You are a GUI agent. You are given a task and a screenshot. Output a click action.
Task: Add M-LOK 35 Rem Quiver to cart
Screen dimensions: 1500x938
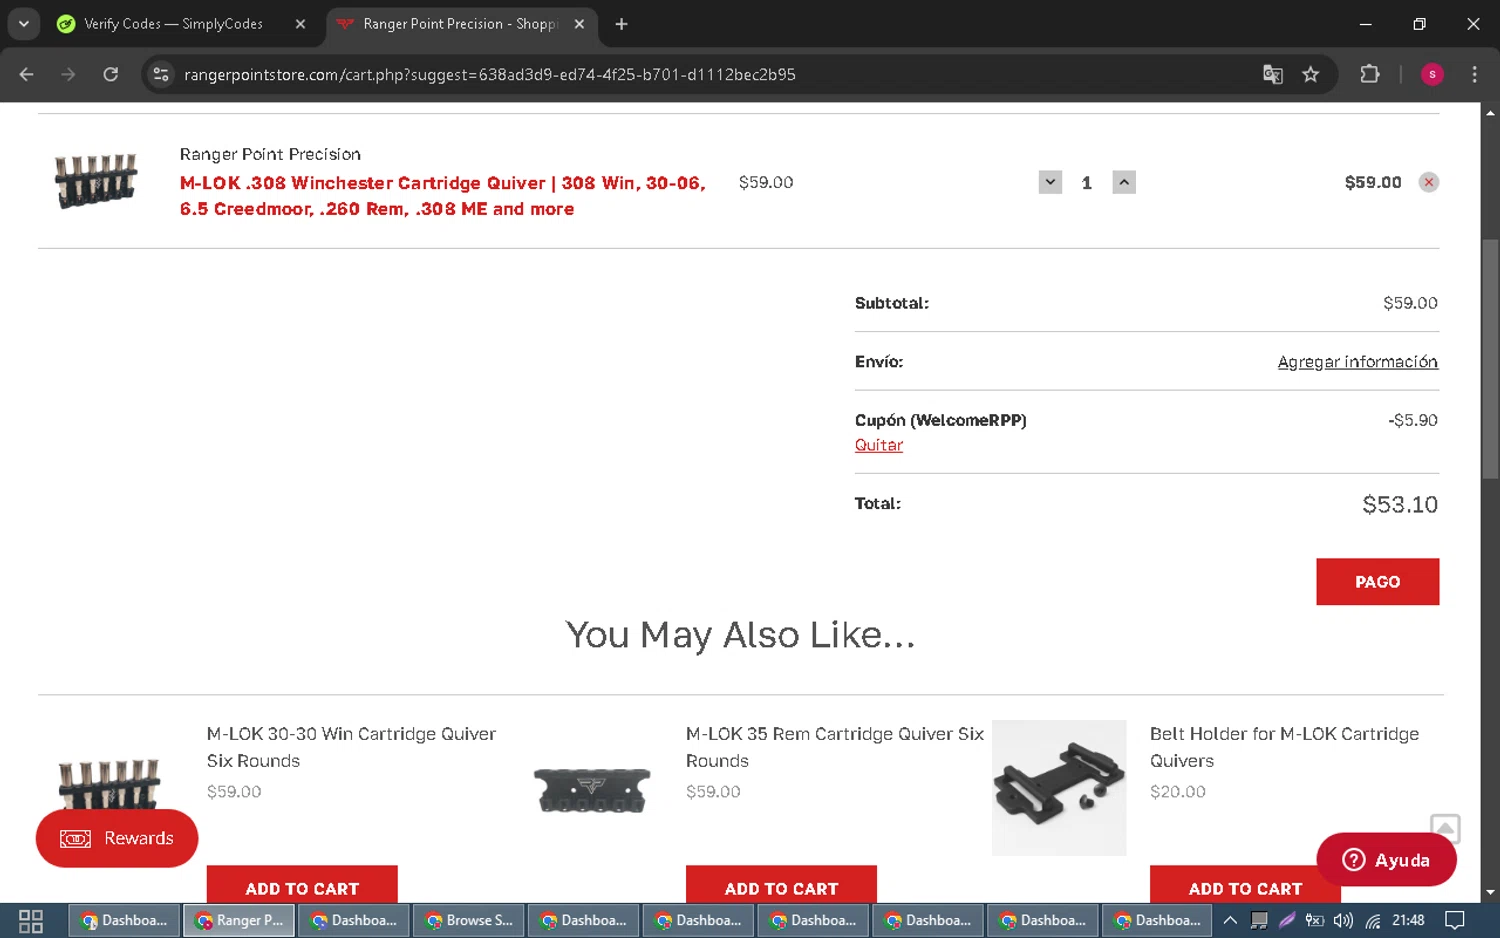(781, 886)
